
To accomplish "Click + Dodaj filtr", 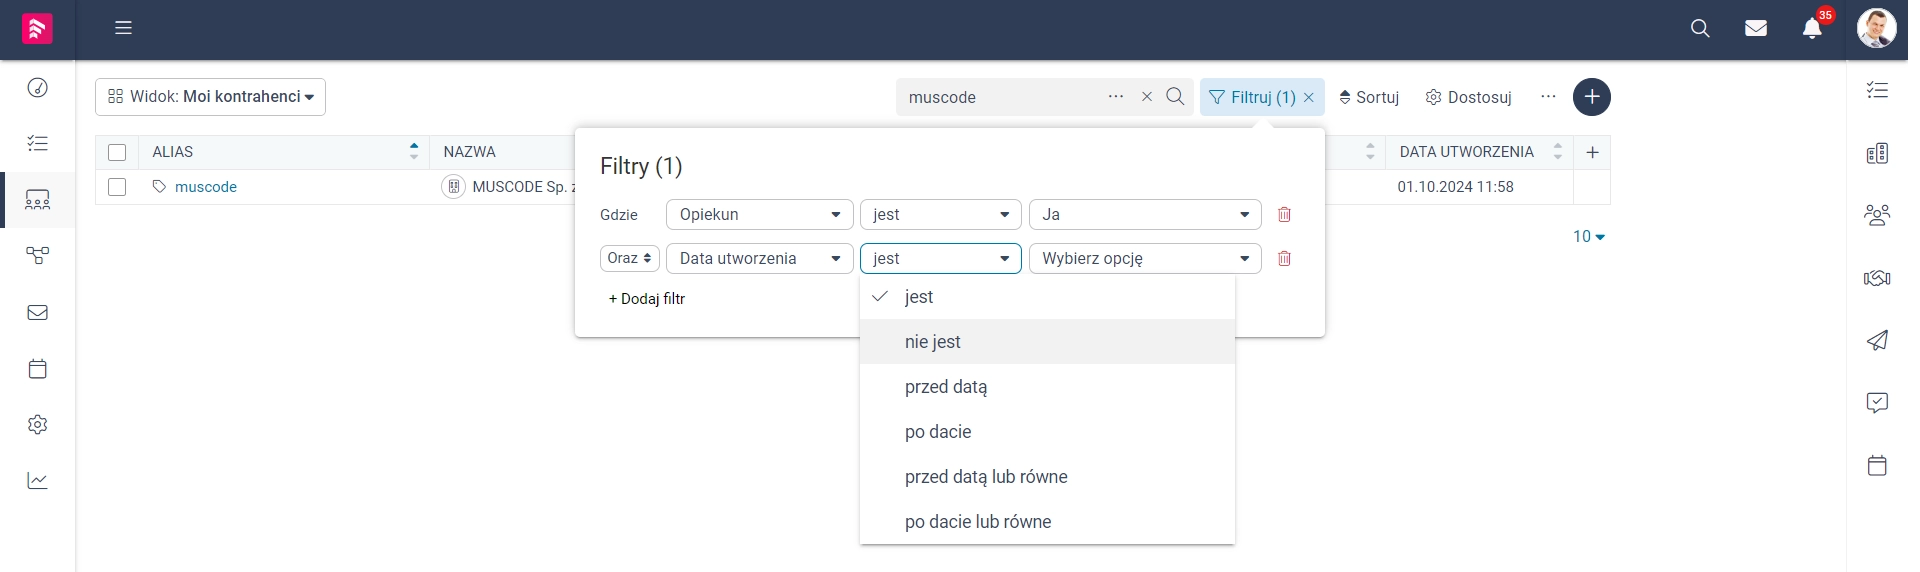I will tap(647, 299).
